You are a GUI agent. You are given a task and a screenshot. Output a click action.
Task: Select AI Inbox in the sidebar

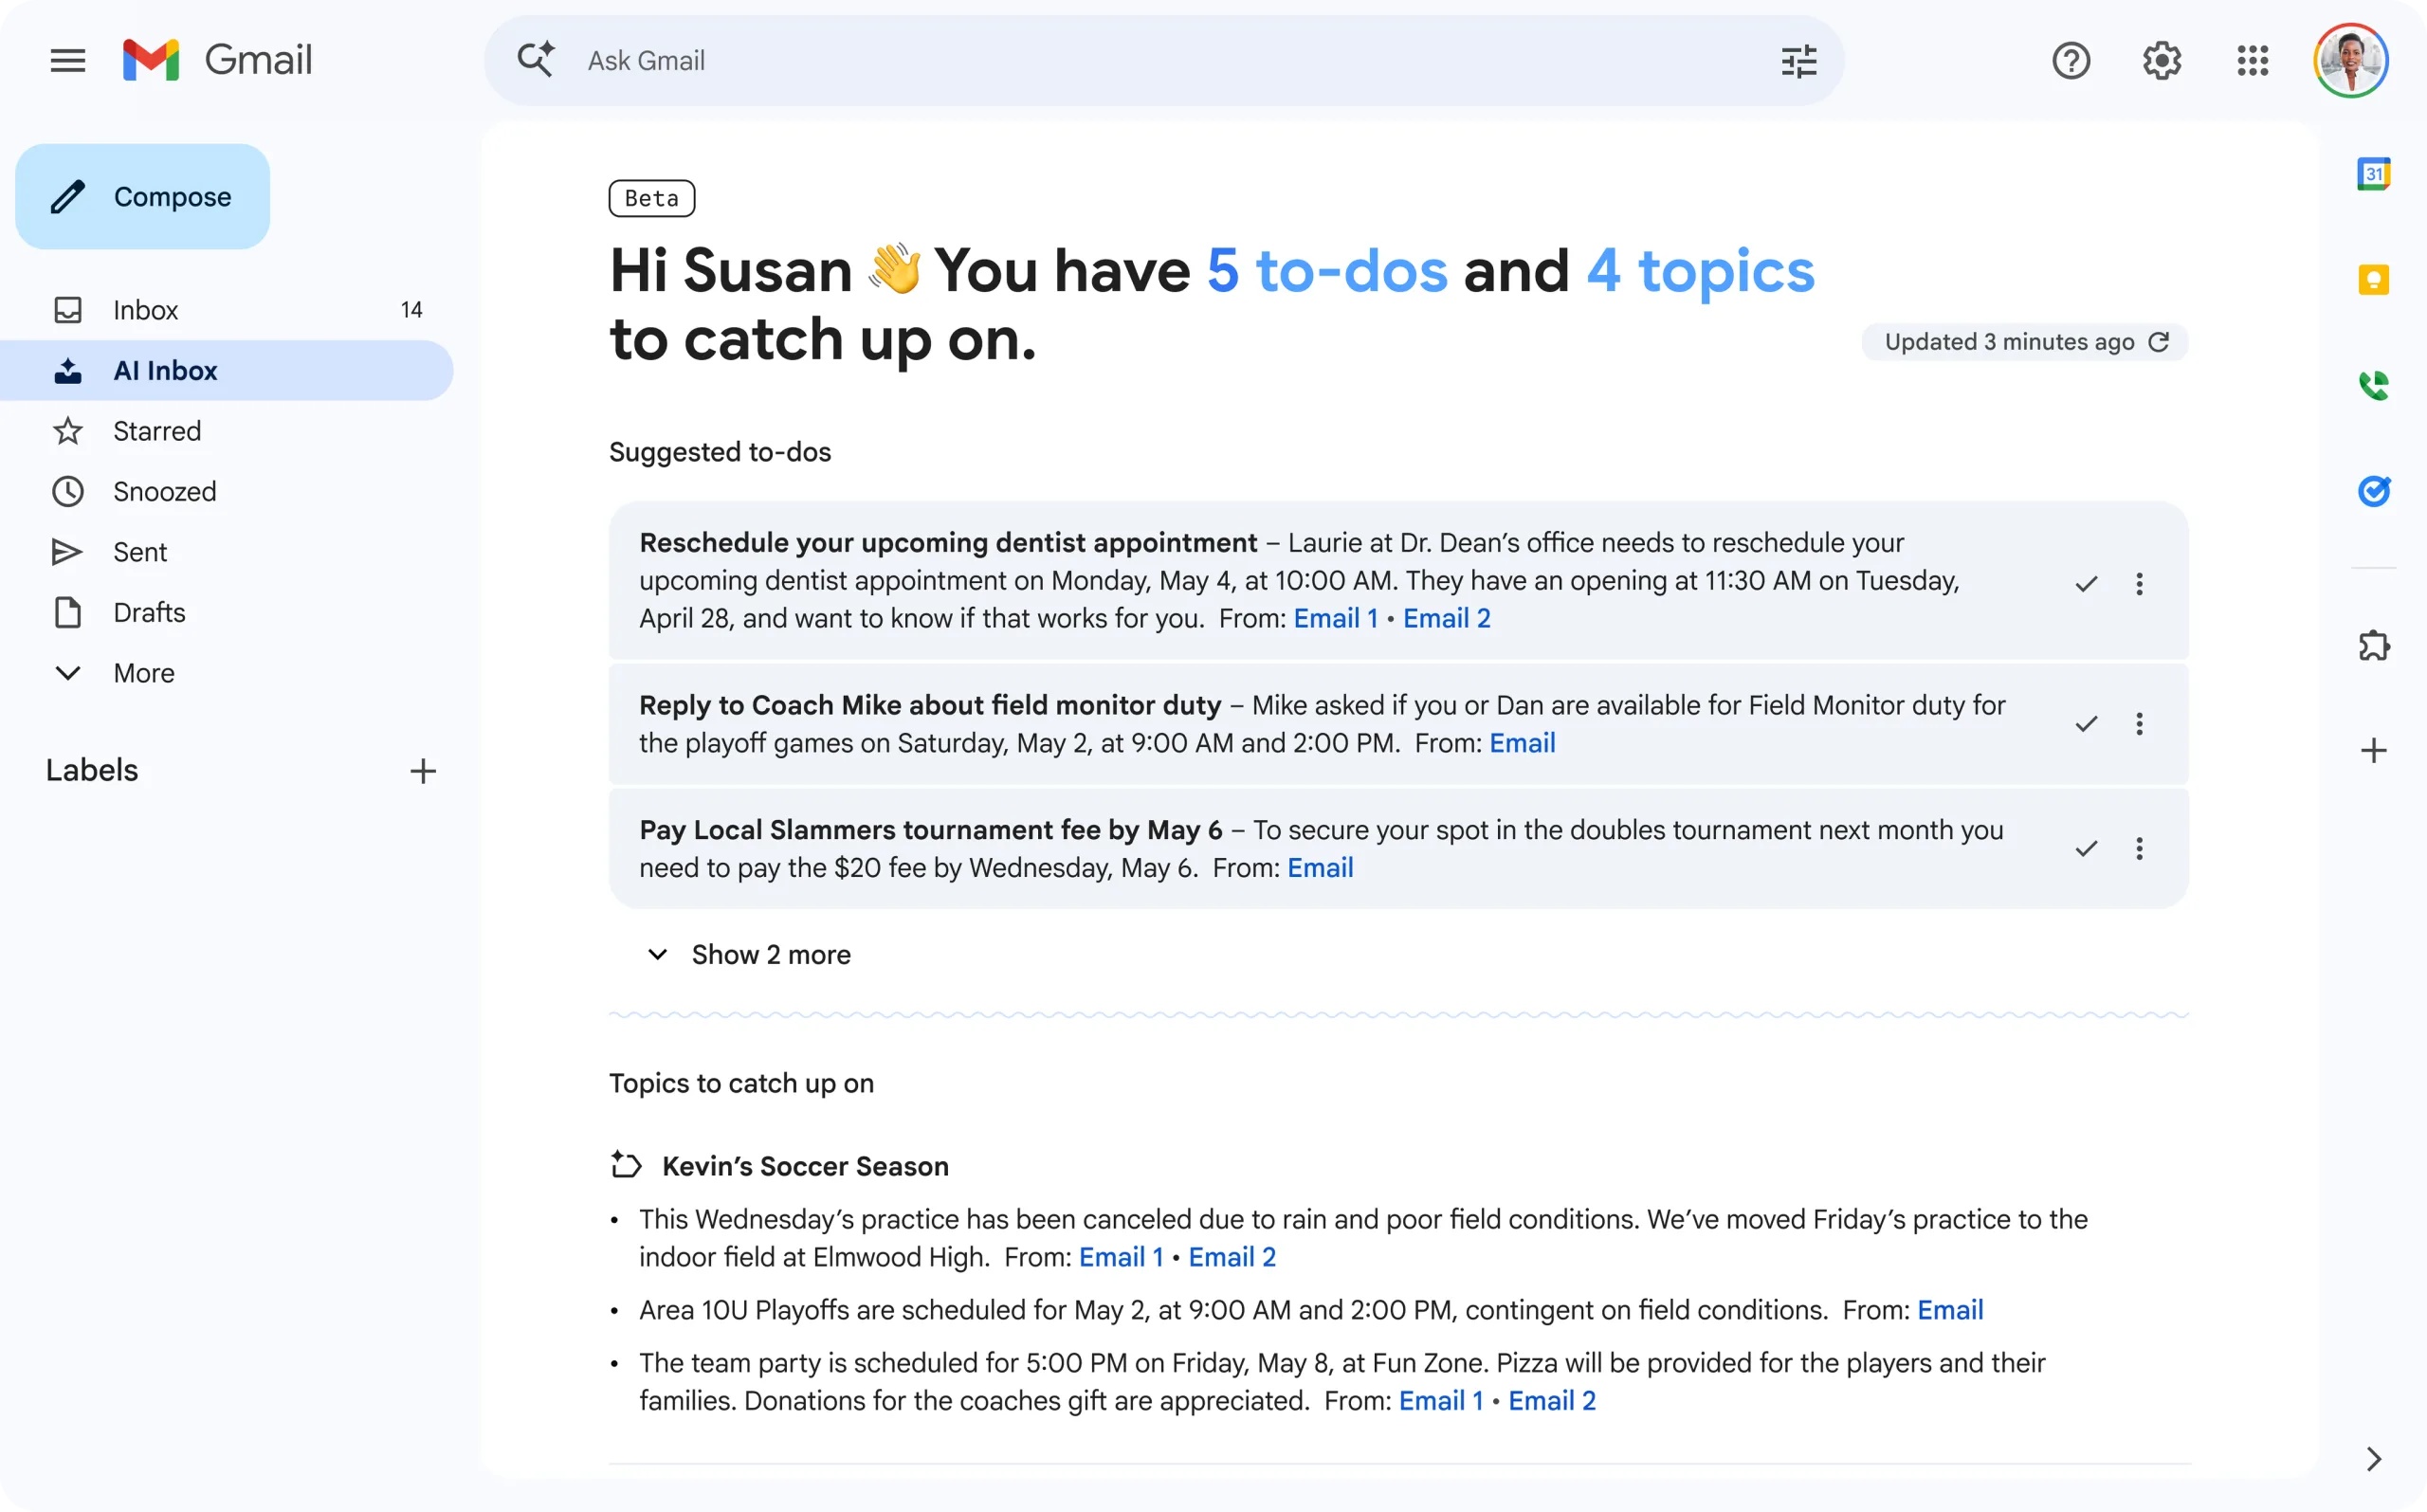point(163,370)
